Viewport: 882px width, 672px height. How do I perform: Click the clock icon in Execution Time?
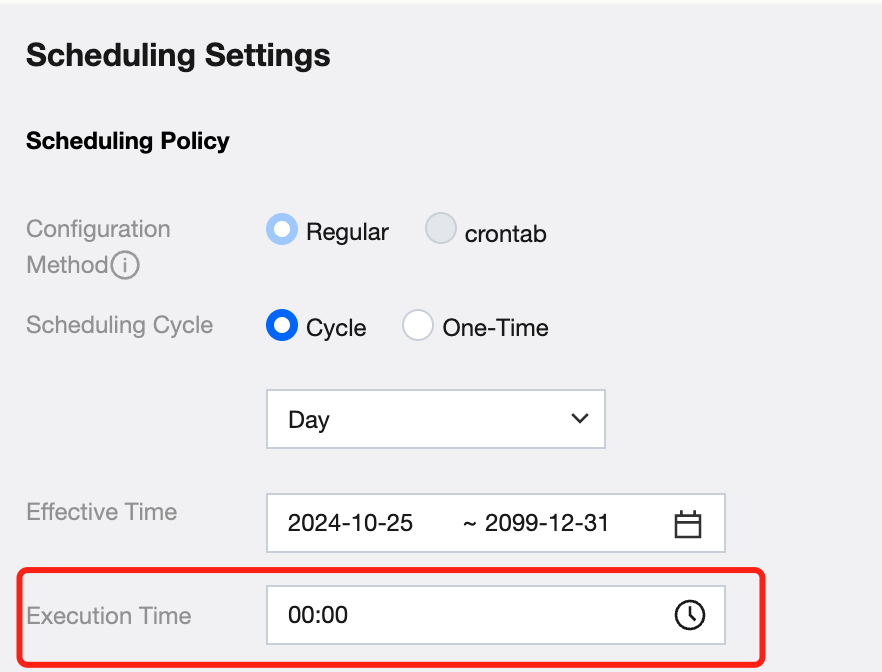(x=689, y=615)
